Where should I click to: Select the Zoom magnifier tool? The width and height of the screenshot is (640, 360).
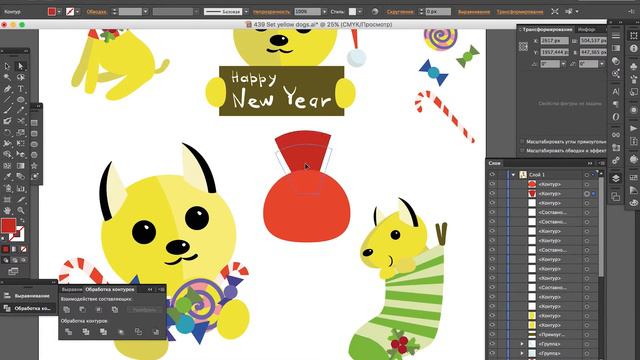pos(20,211)
